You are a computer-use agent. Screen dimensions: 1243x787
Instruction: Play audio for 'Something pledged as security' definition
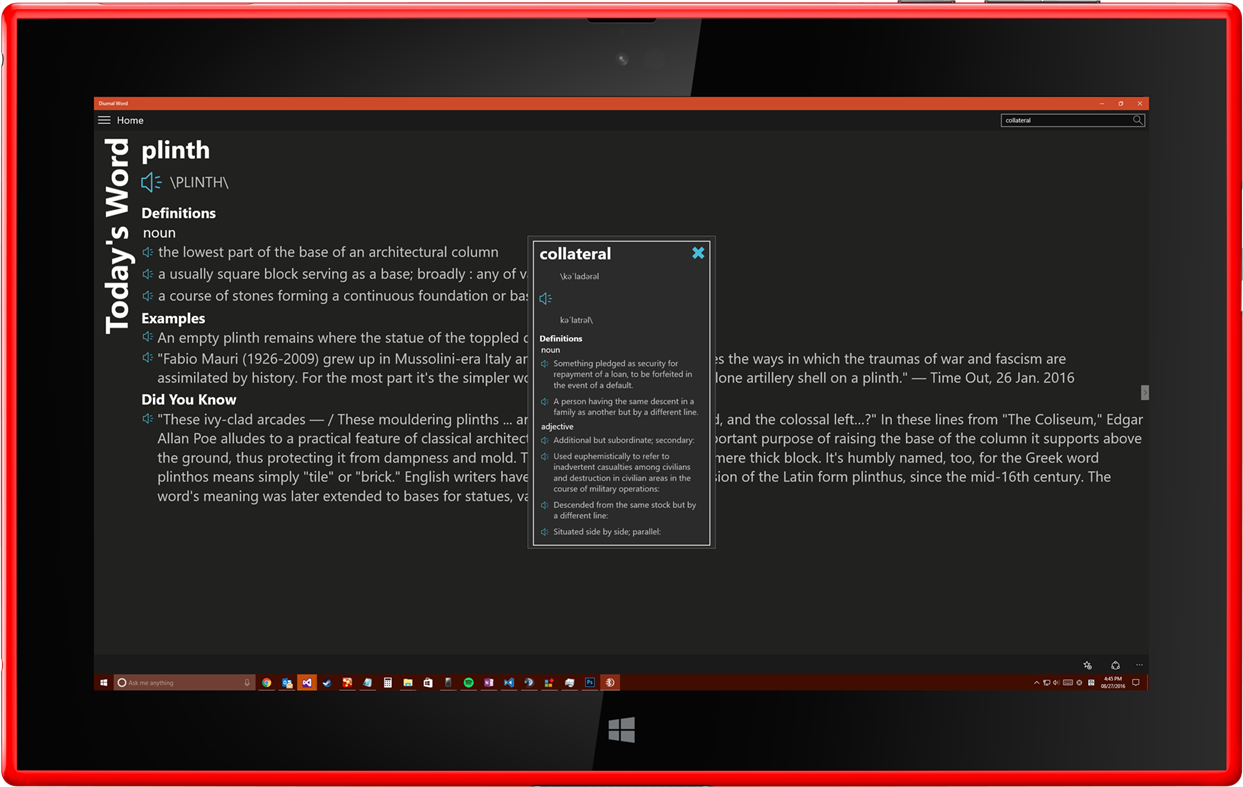544,364
